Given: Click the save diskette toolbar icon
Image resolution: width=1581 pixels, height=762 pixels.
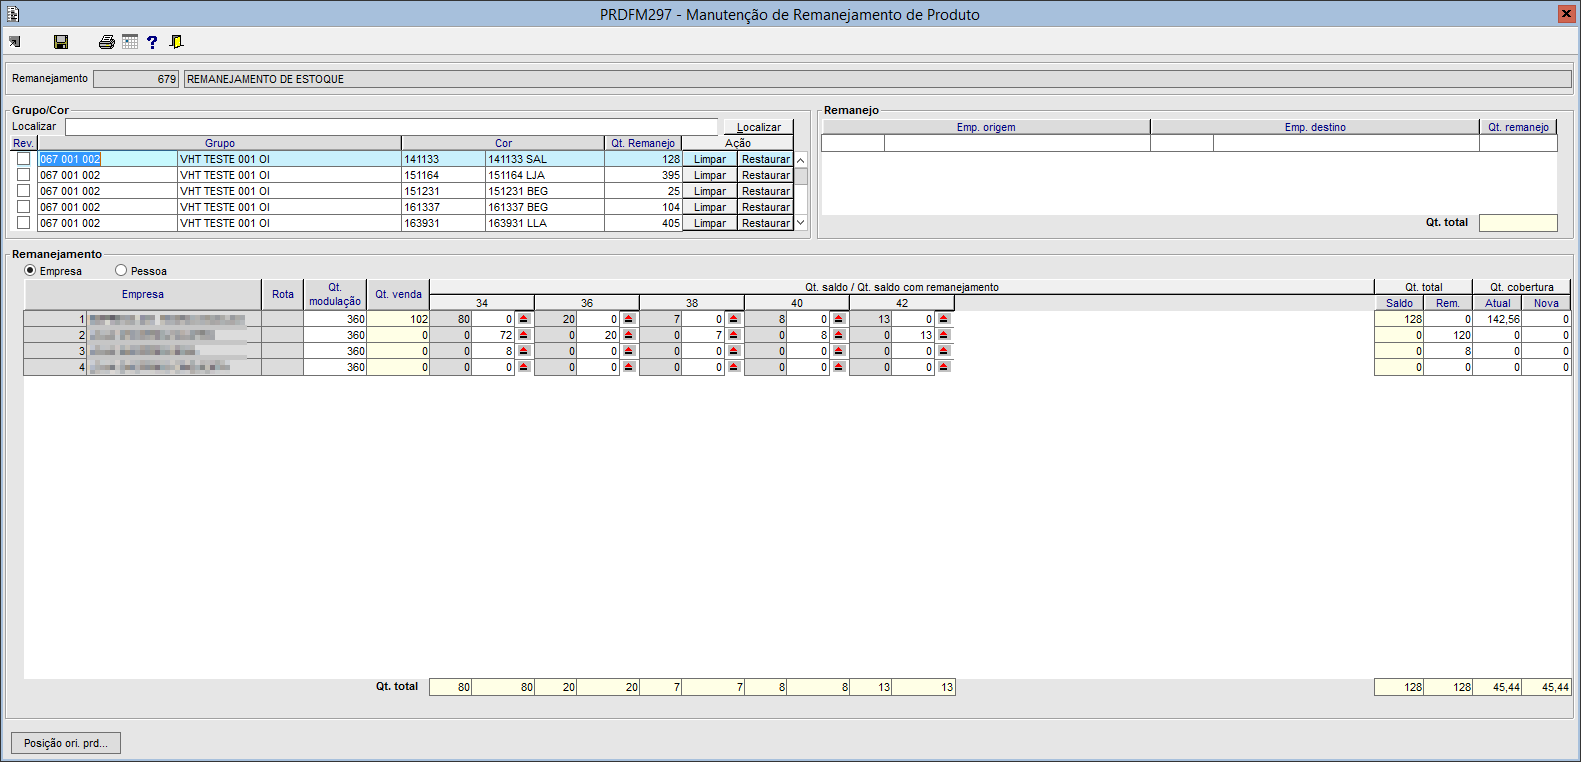Looking at the screenshot, I should (x=61, y=42).
